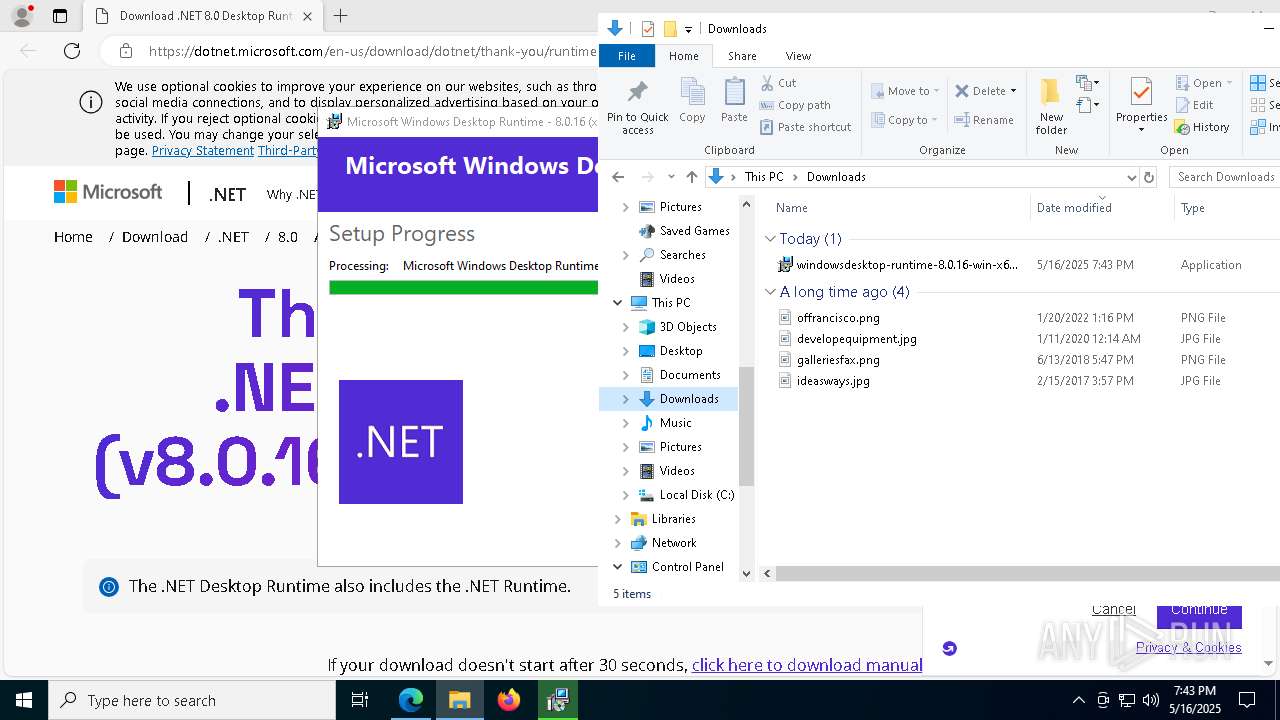Select the Home ribbon tab
The width and height of the screenshot is (1280, 720).
pyautogui.click(x=684, y=56)
